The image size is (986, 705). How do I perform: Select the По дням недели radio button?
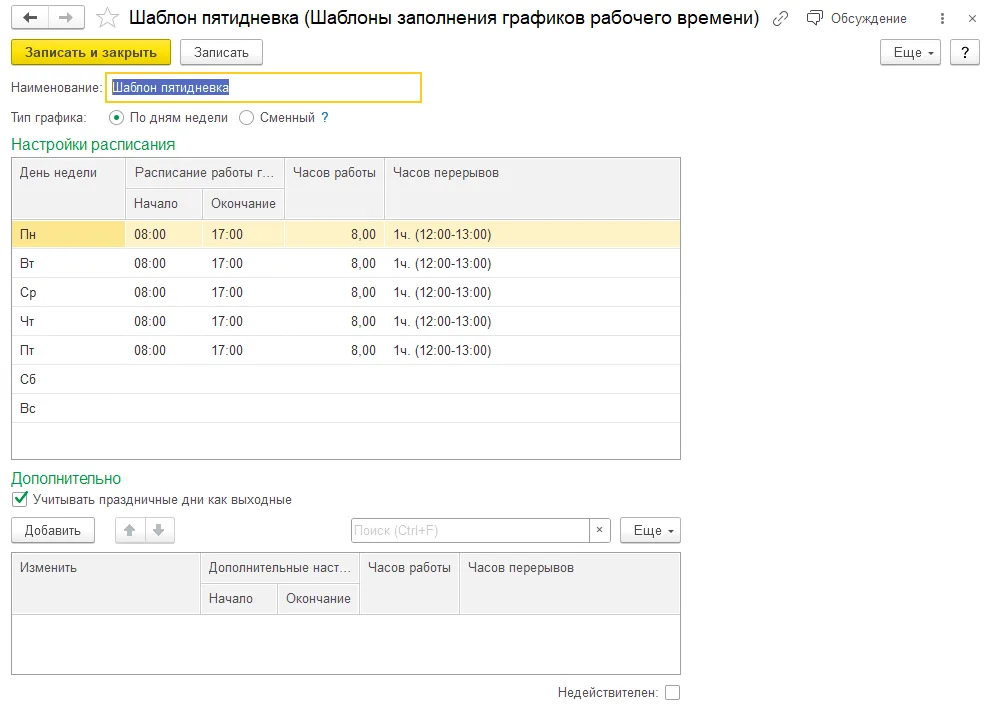(116, 118)
